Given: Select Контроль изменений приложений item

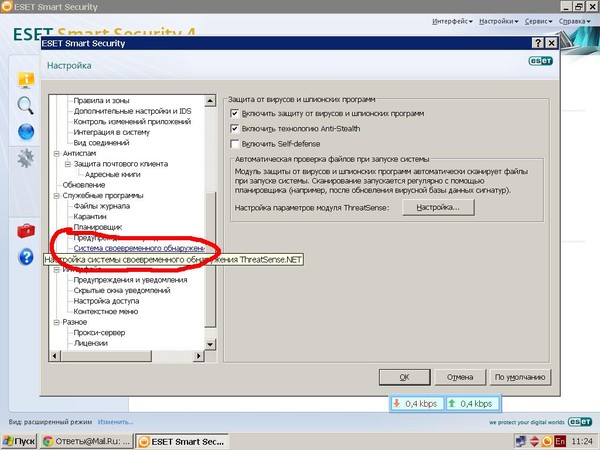Looking at the screenshot, I should coord(132,122).
